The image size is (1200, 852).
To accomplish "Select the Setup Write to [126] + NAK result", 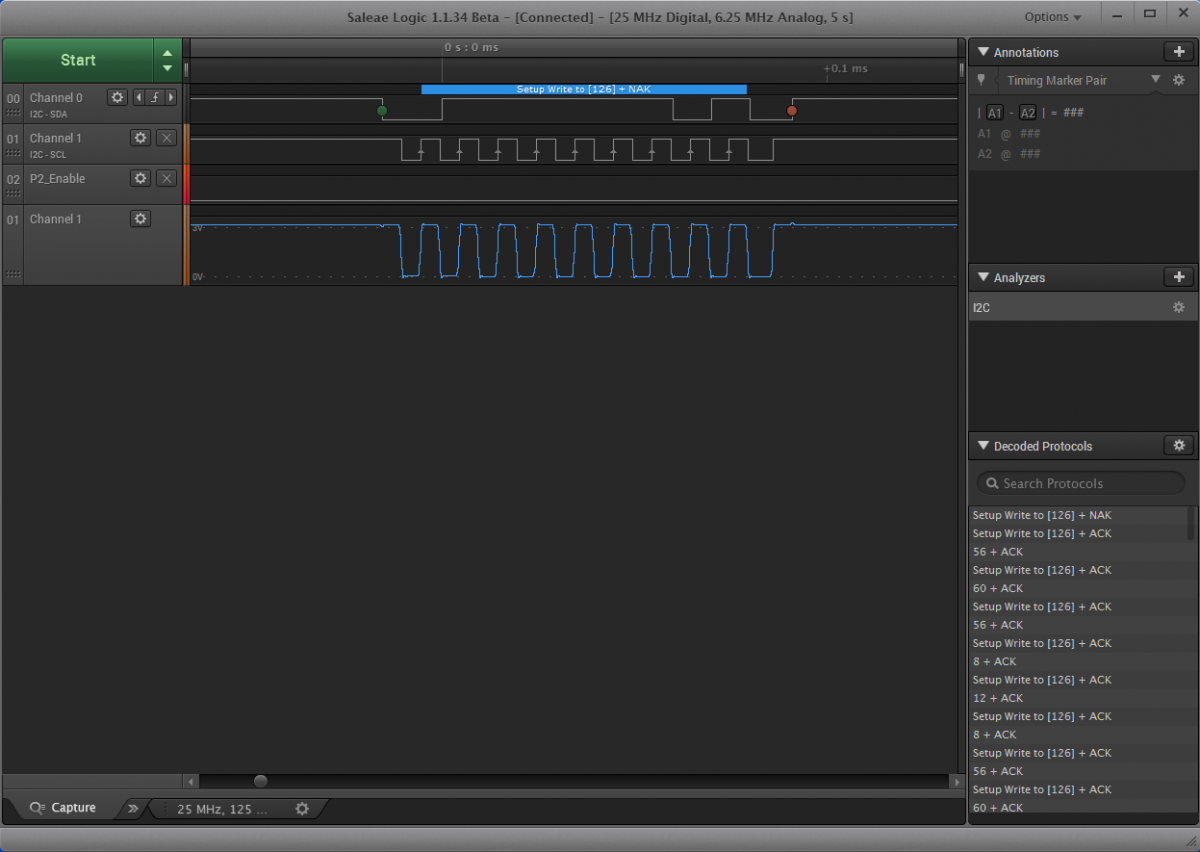I will point(1078,515).
